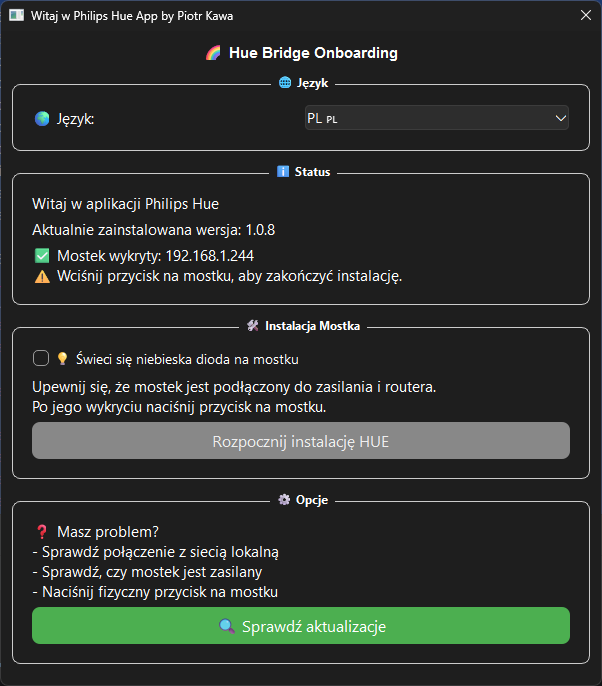Click the blue info icon beside Status

283,172
